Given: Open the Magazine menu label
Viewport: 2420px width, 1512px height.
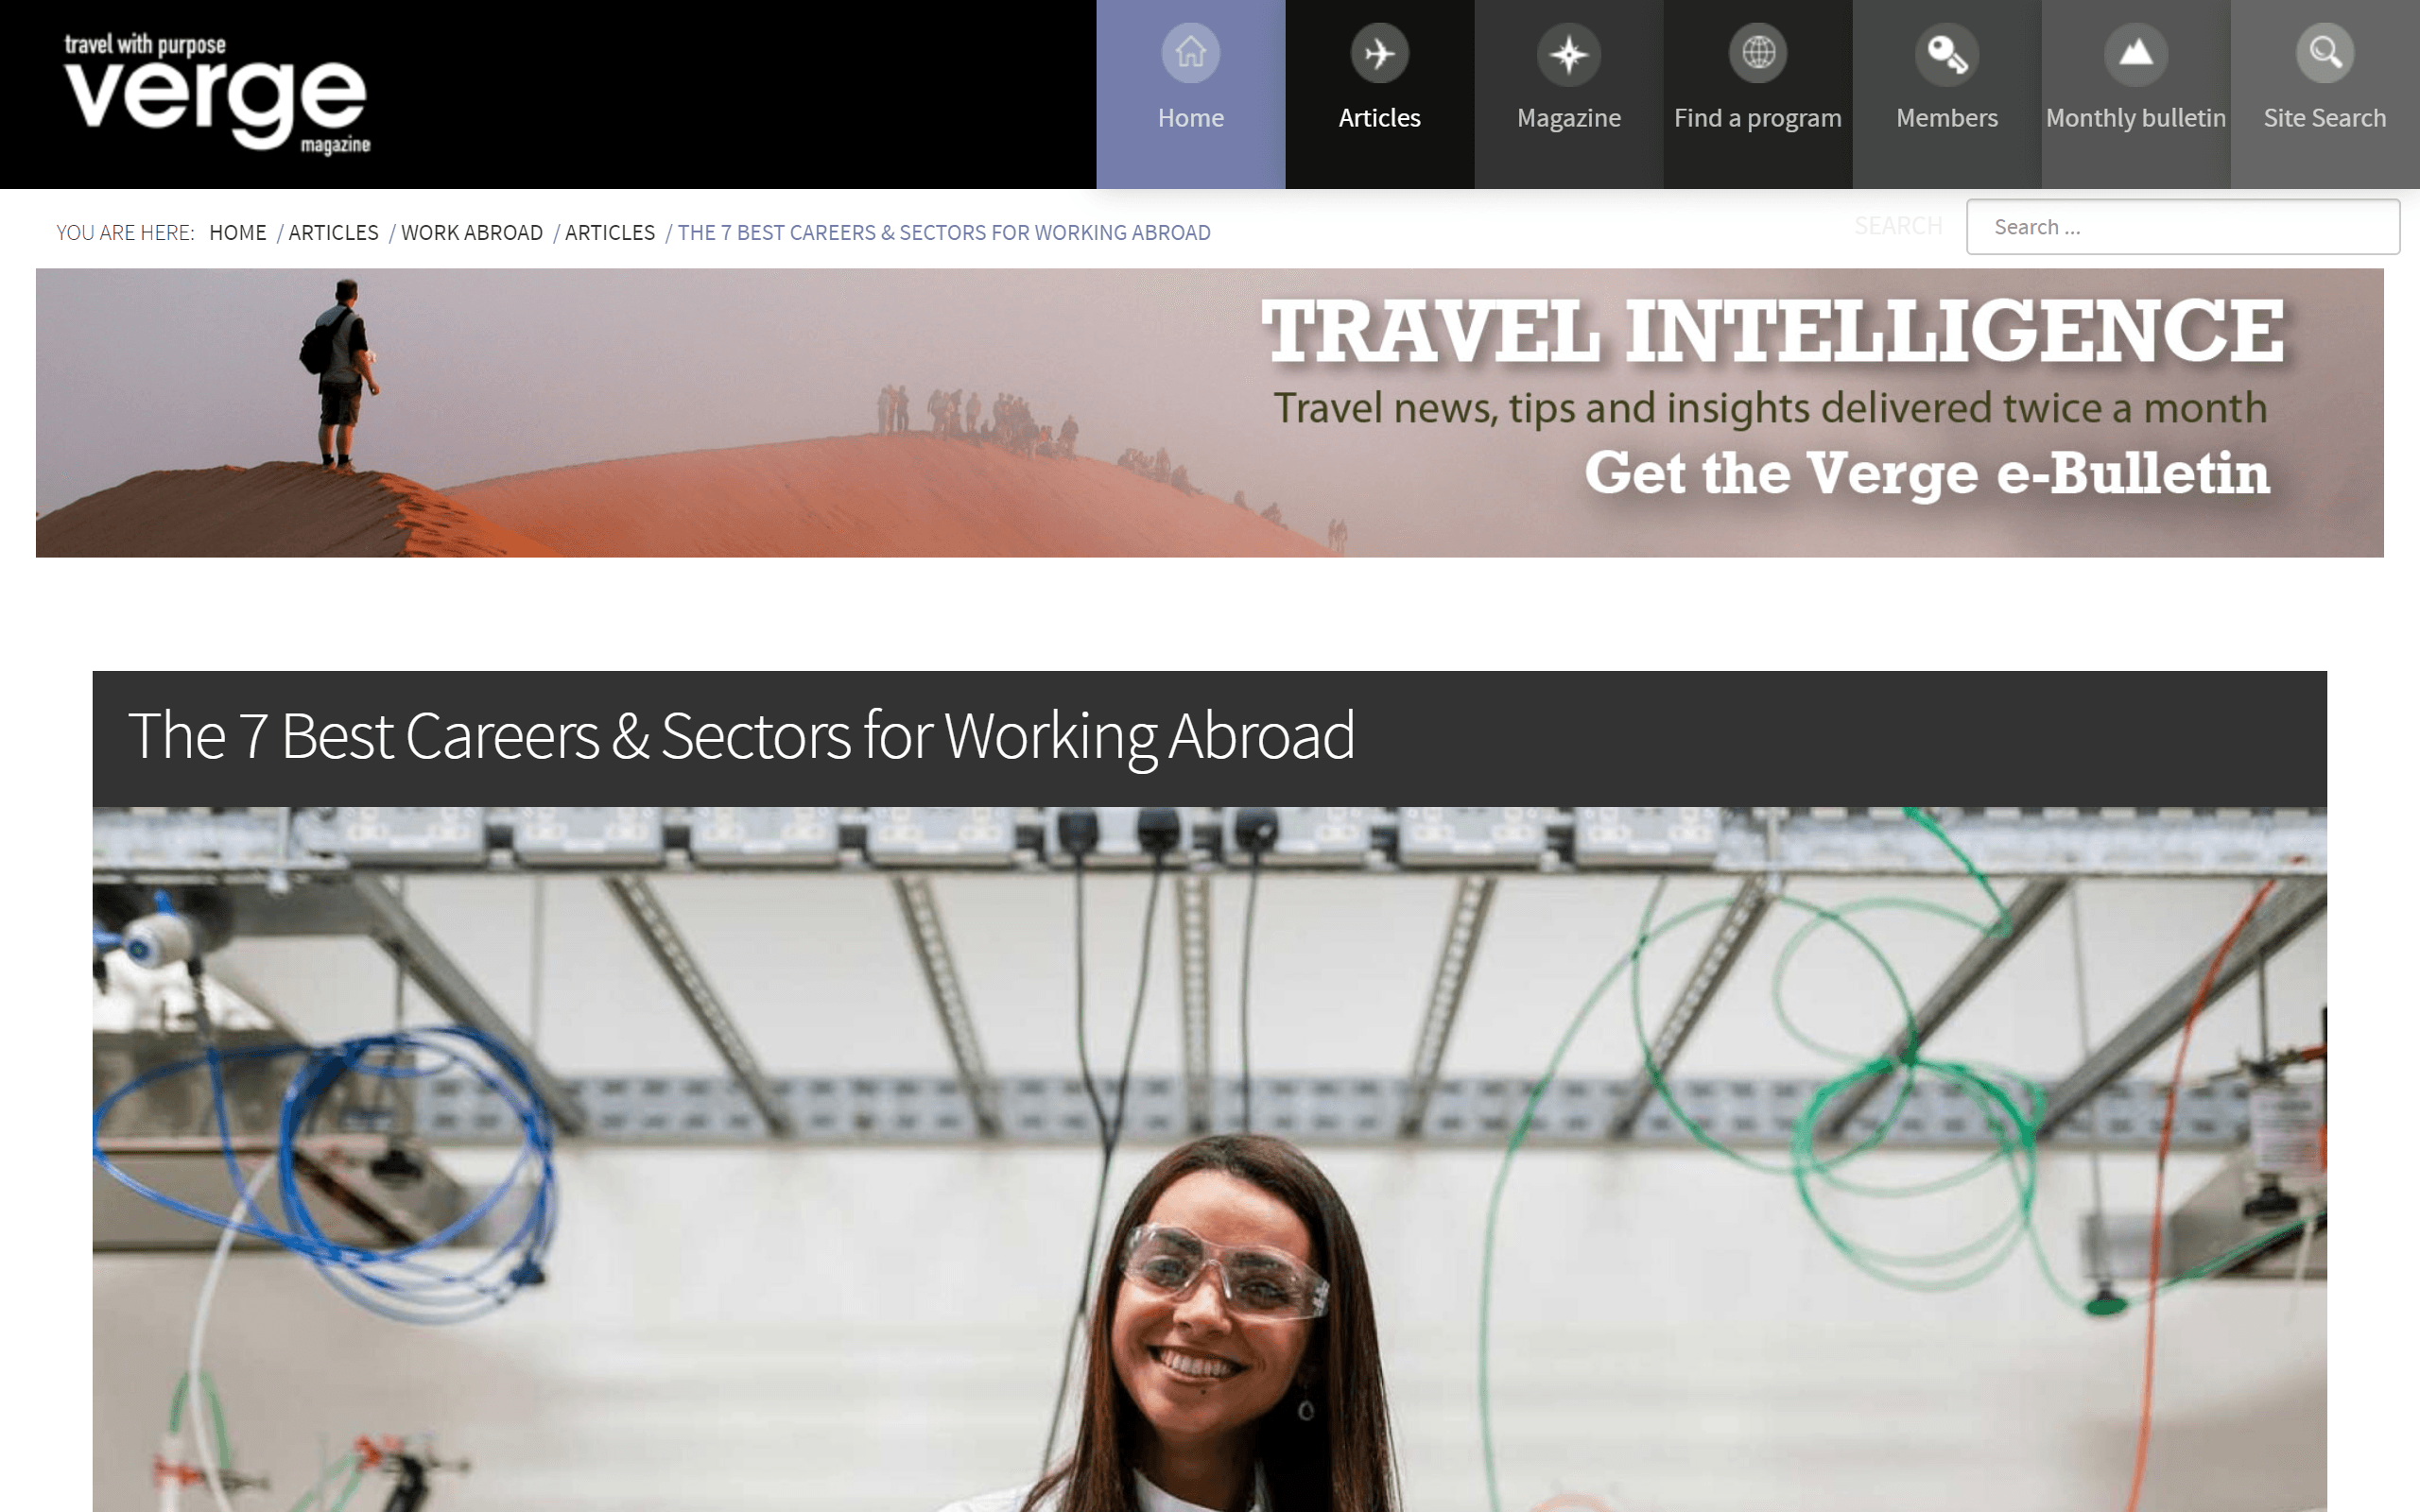Looking at the screenshot, I should click(1568, 118).
